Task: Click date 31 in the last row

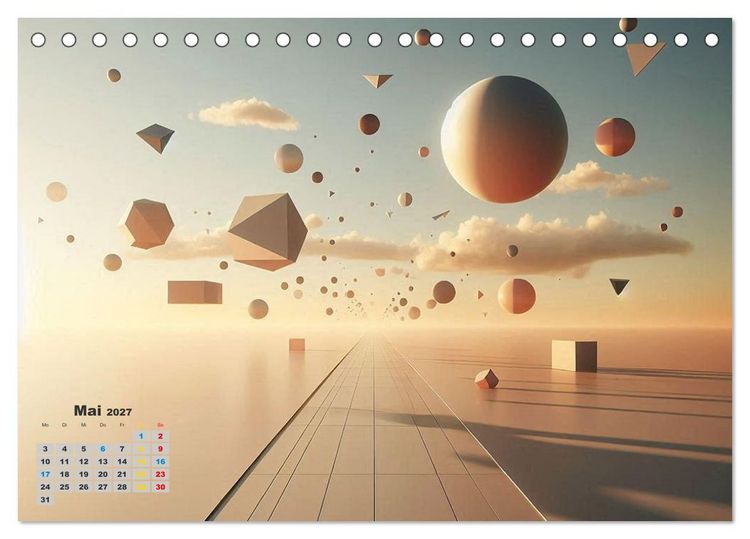Action: coord(45,499)
